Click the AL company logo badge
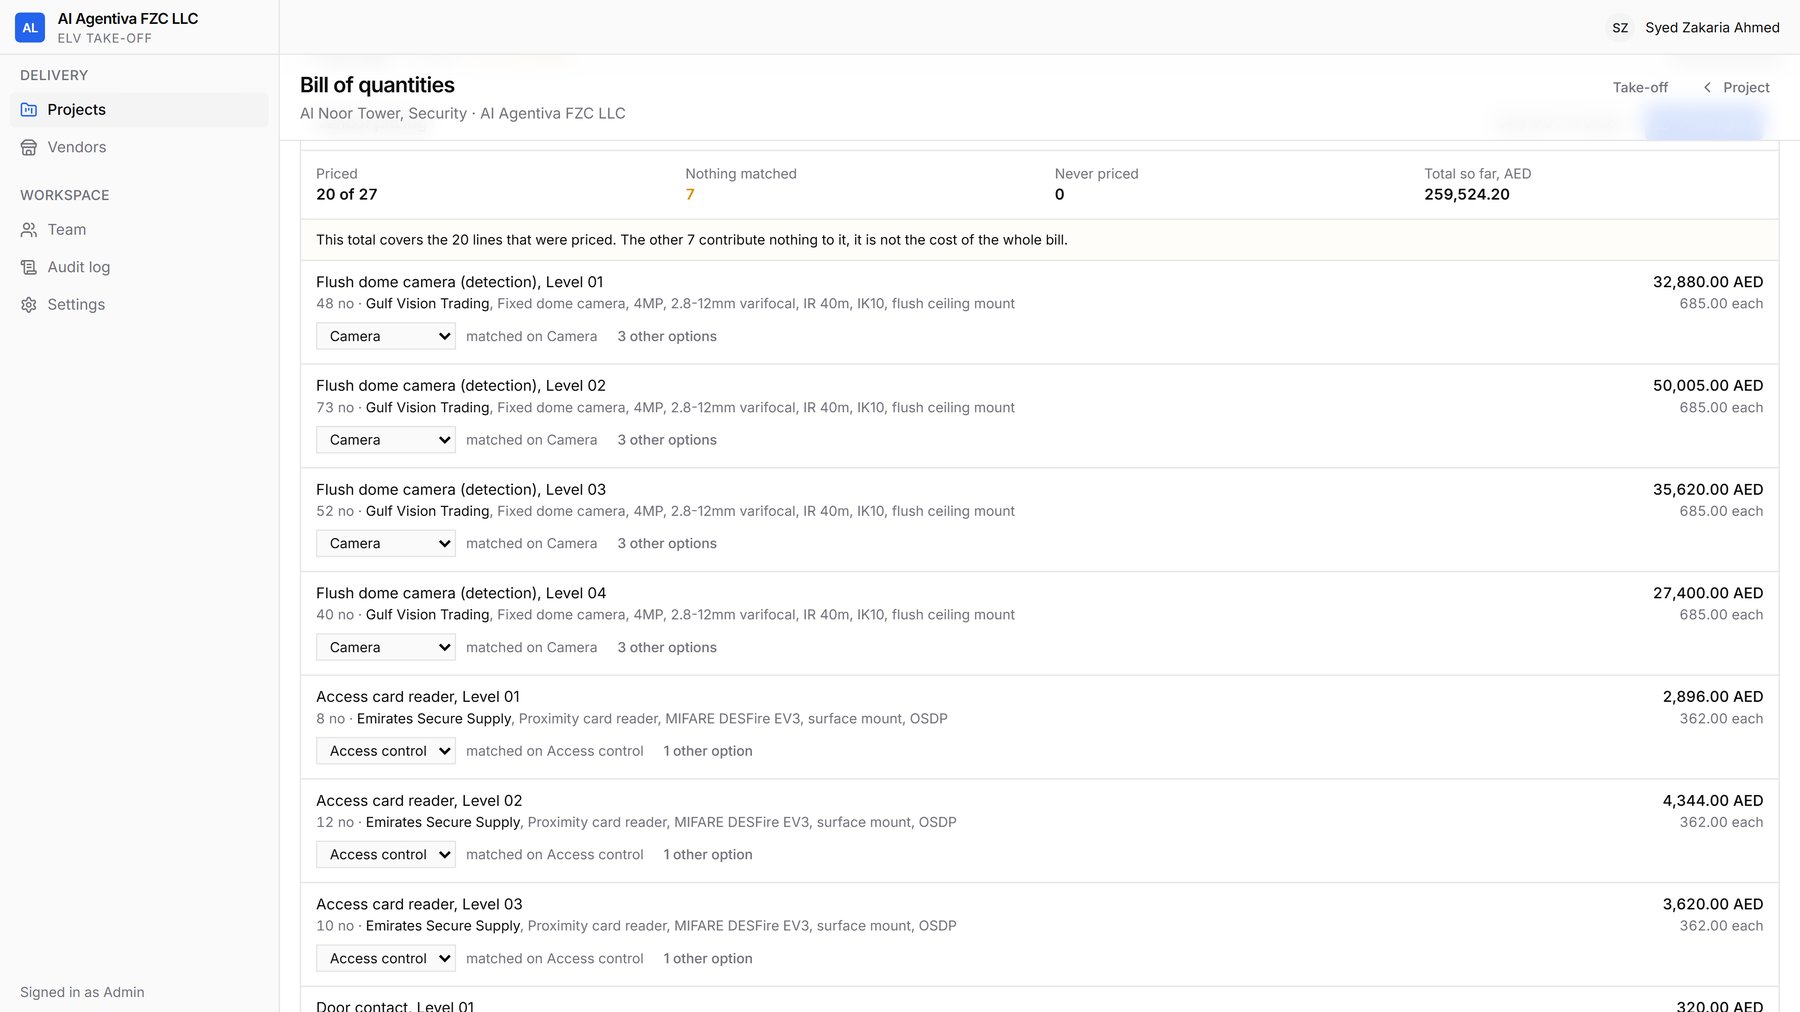The image size is (1800, 1012). coord(30,28)
